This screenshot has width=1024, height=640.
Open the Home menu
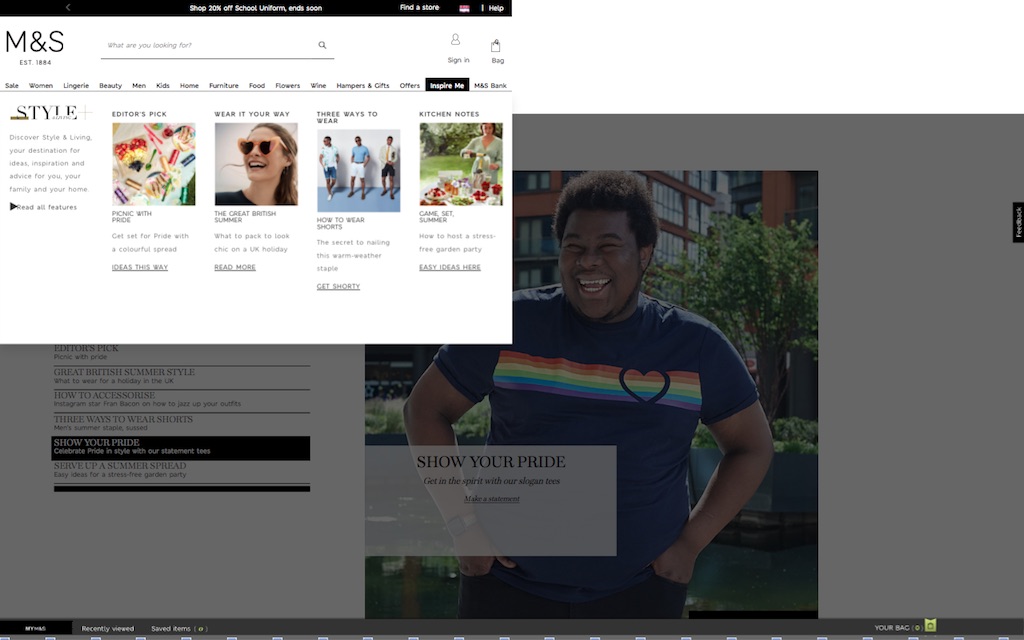coord(189,86)
